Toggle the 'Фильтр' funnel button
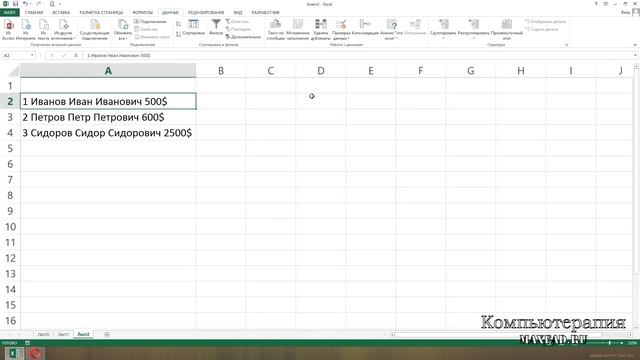640x360 pixels. [x=216, y=28]
